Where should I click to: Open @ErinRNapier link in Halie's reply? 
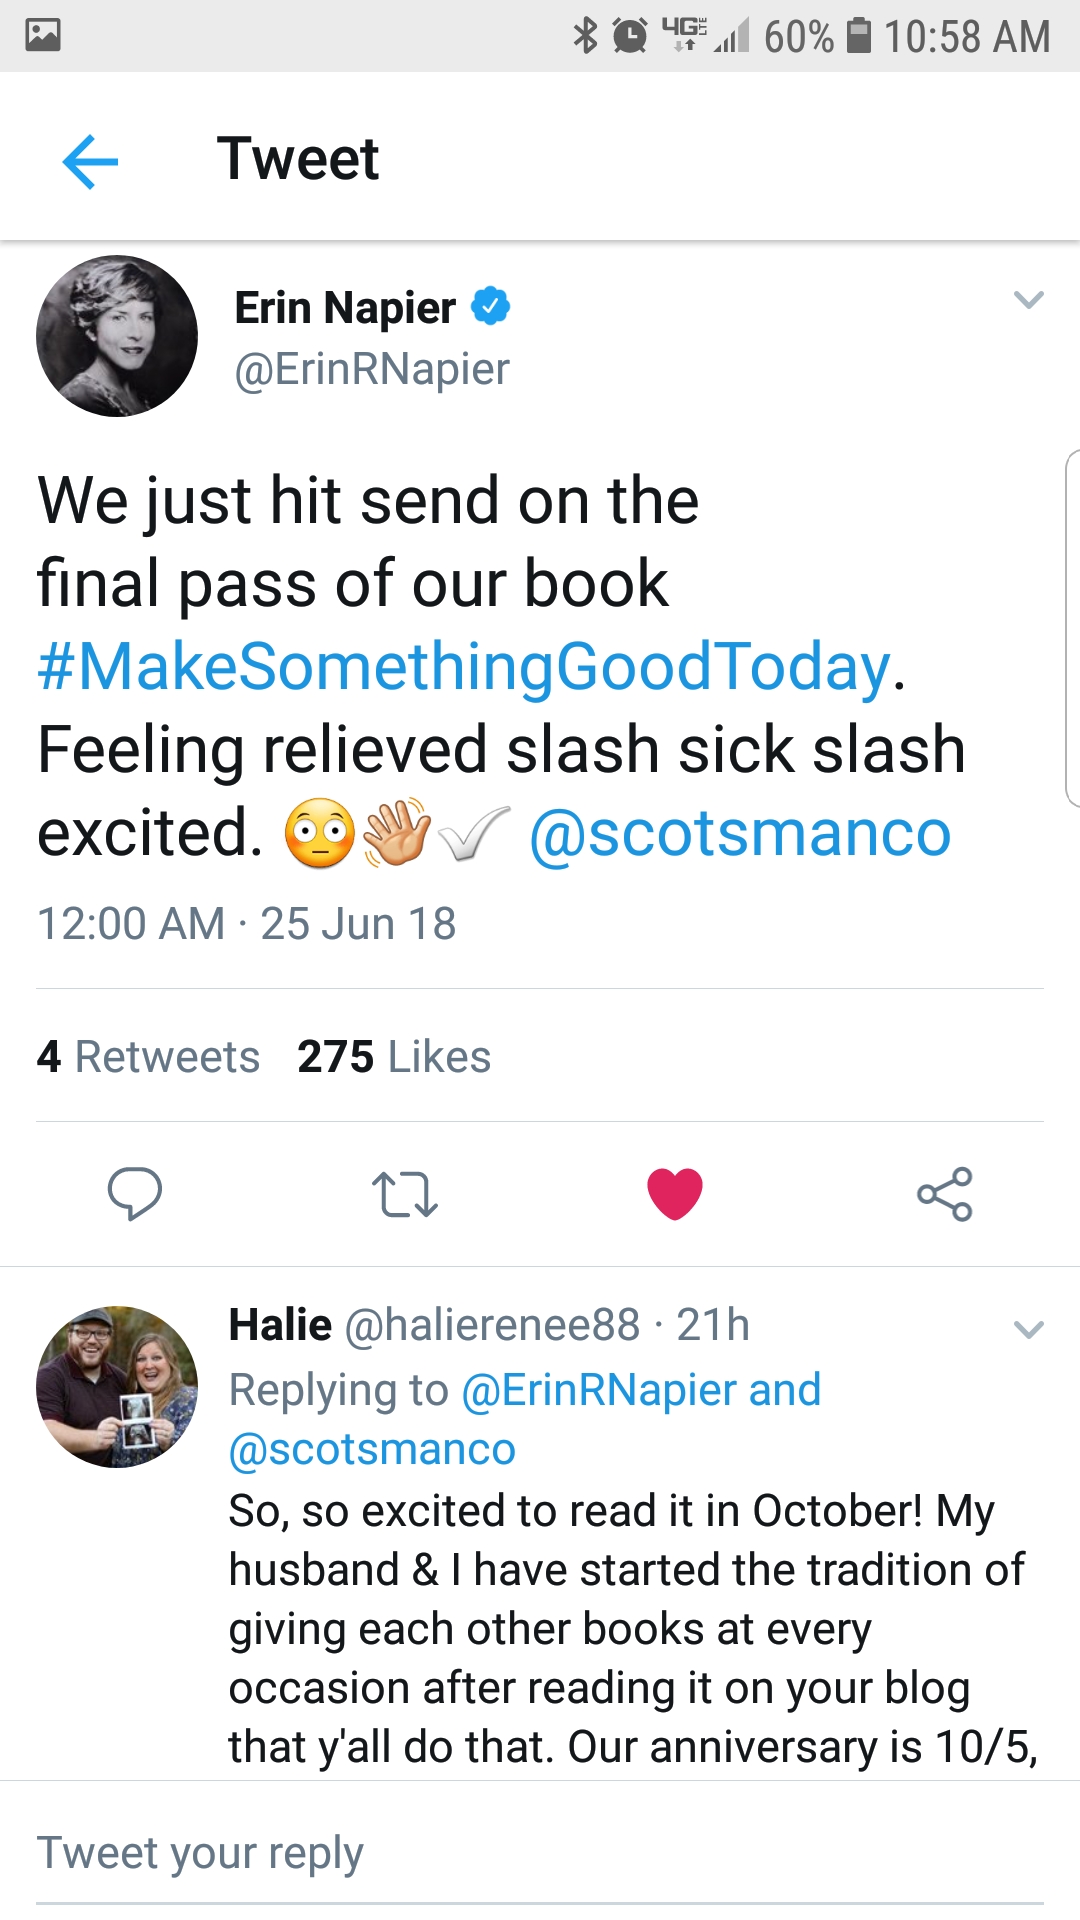[598, 1390]
